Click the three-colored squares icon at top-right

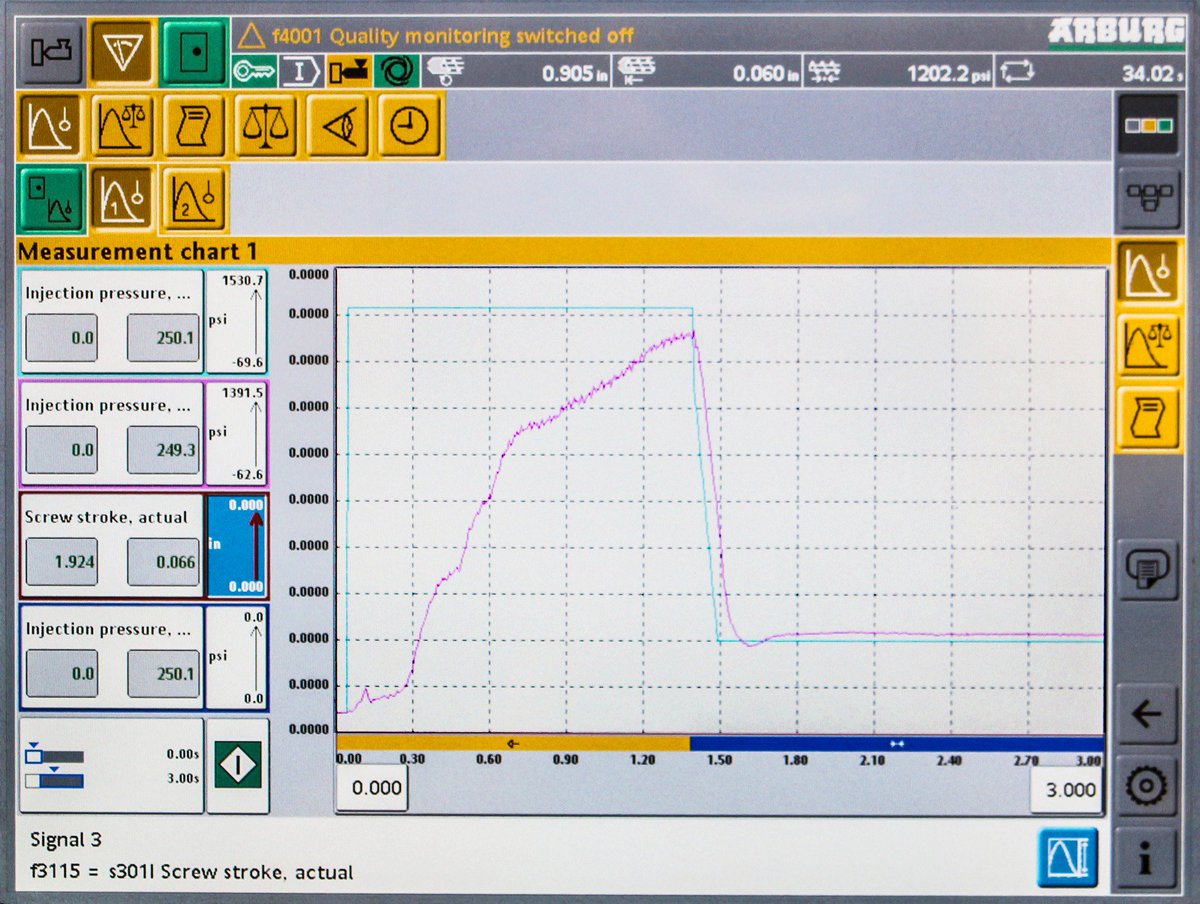(x=1147, y=125)
